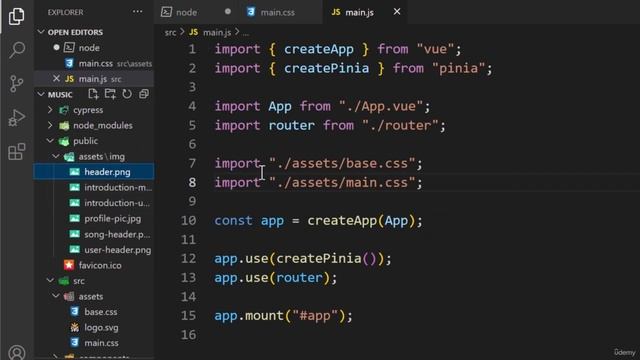Open main.css src\assets in Open Editors
640x360 pixels.
point(94,63)
